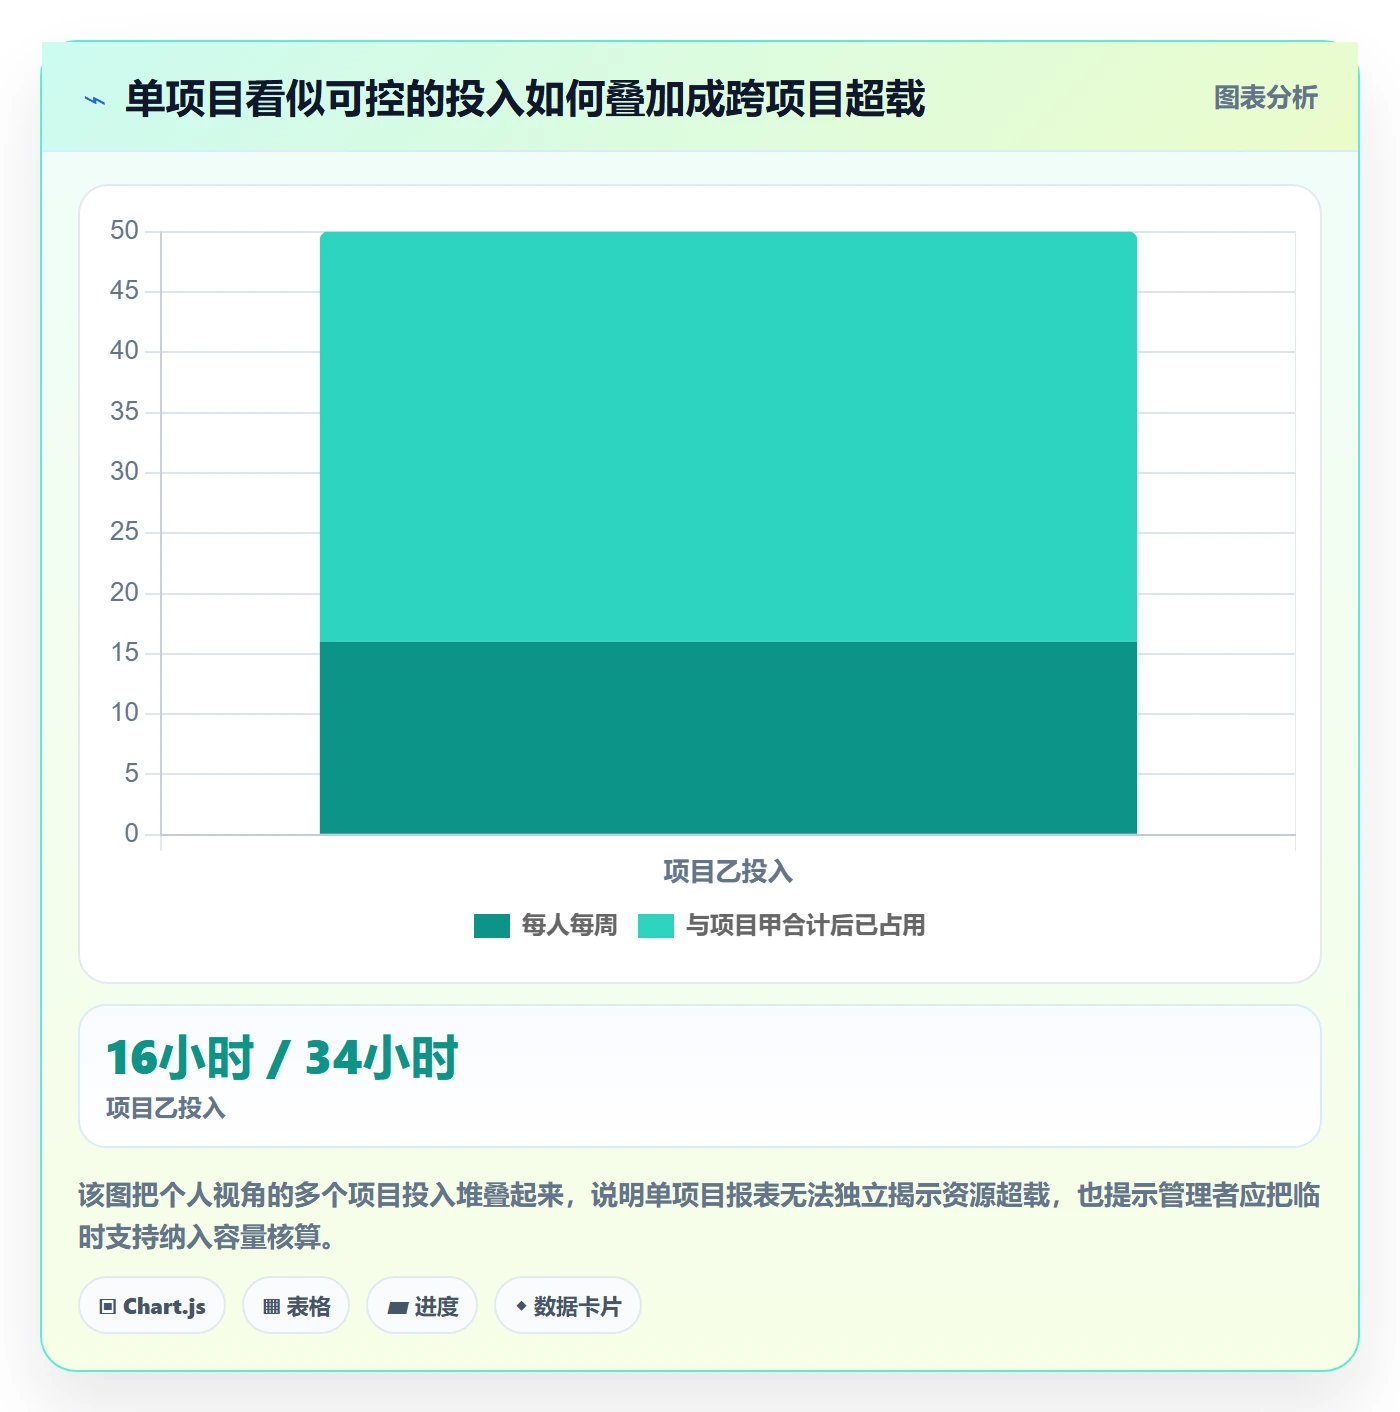The image size is (1400, 1412).
Task: Click the 项目乙投入 caption in the stat card
Action: point(166,1108)
